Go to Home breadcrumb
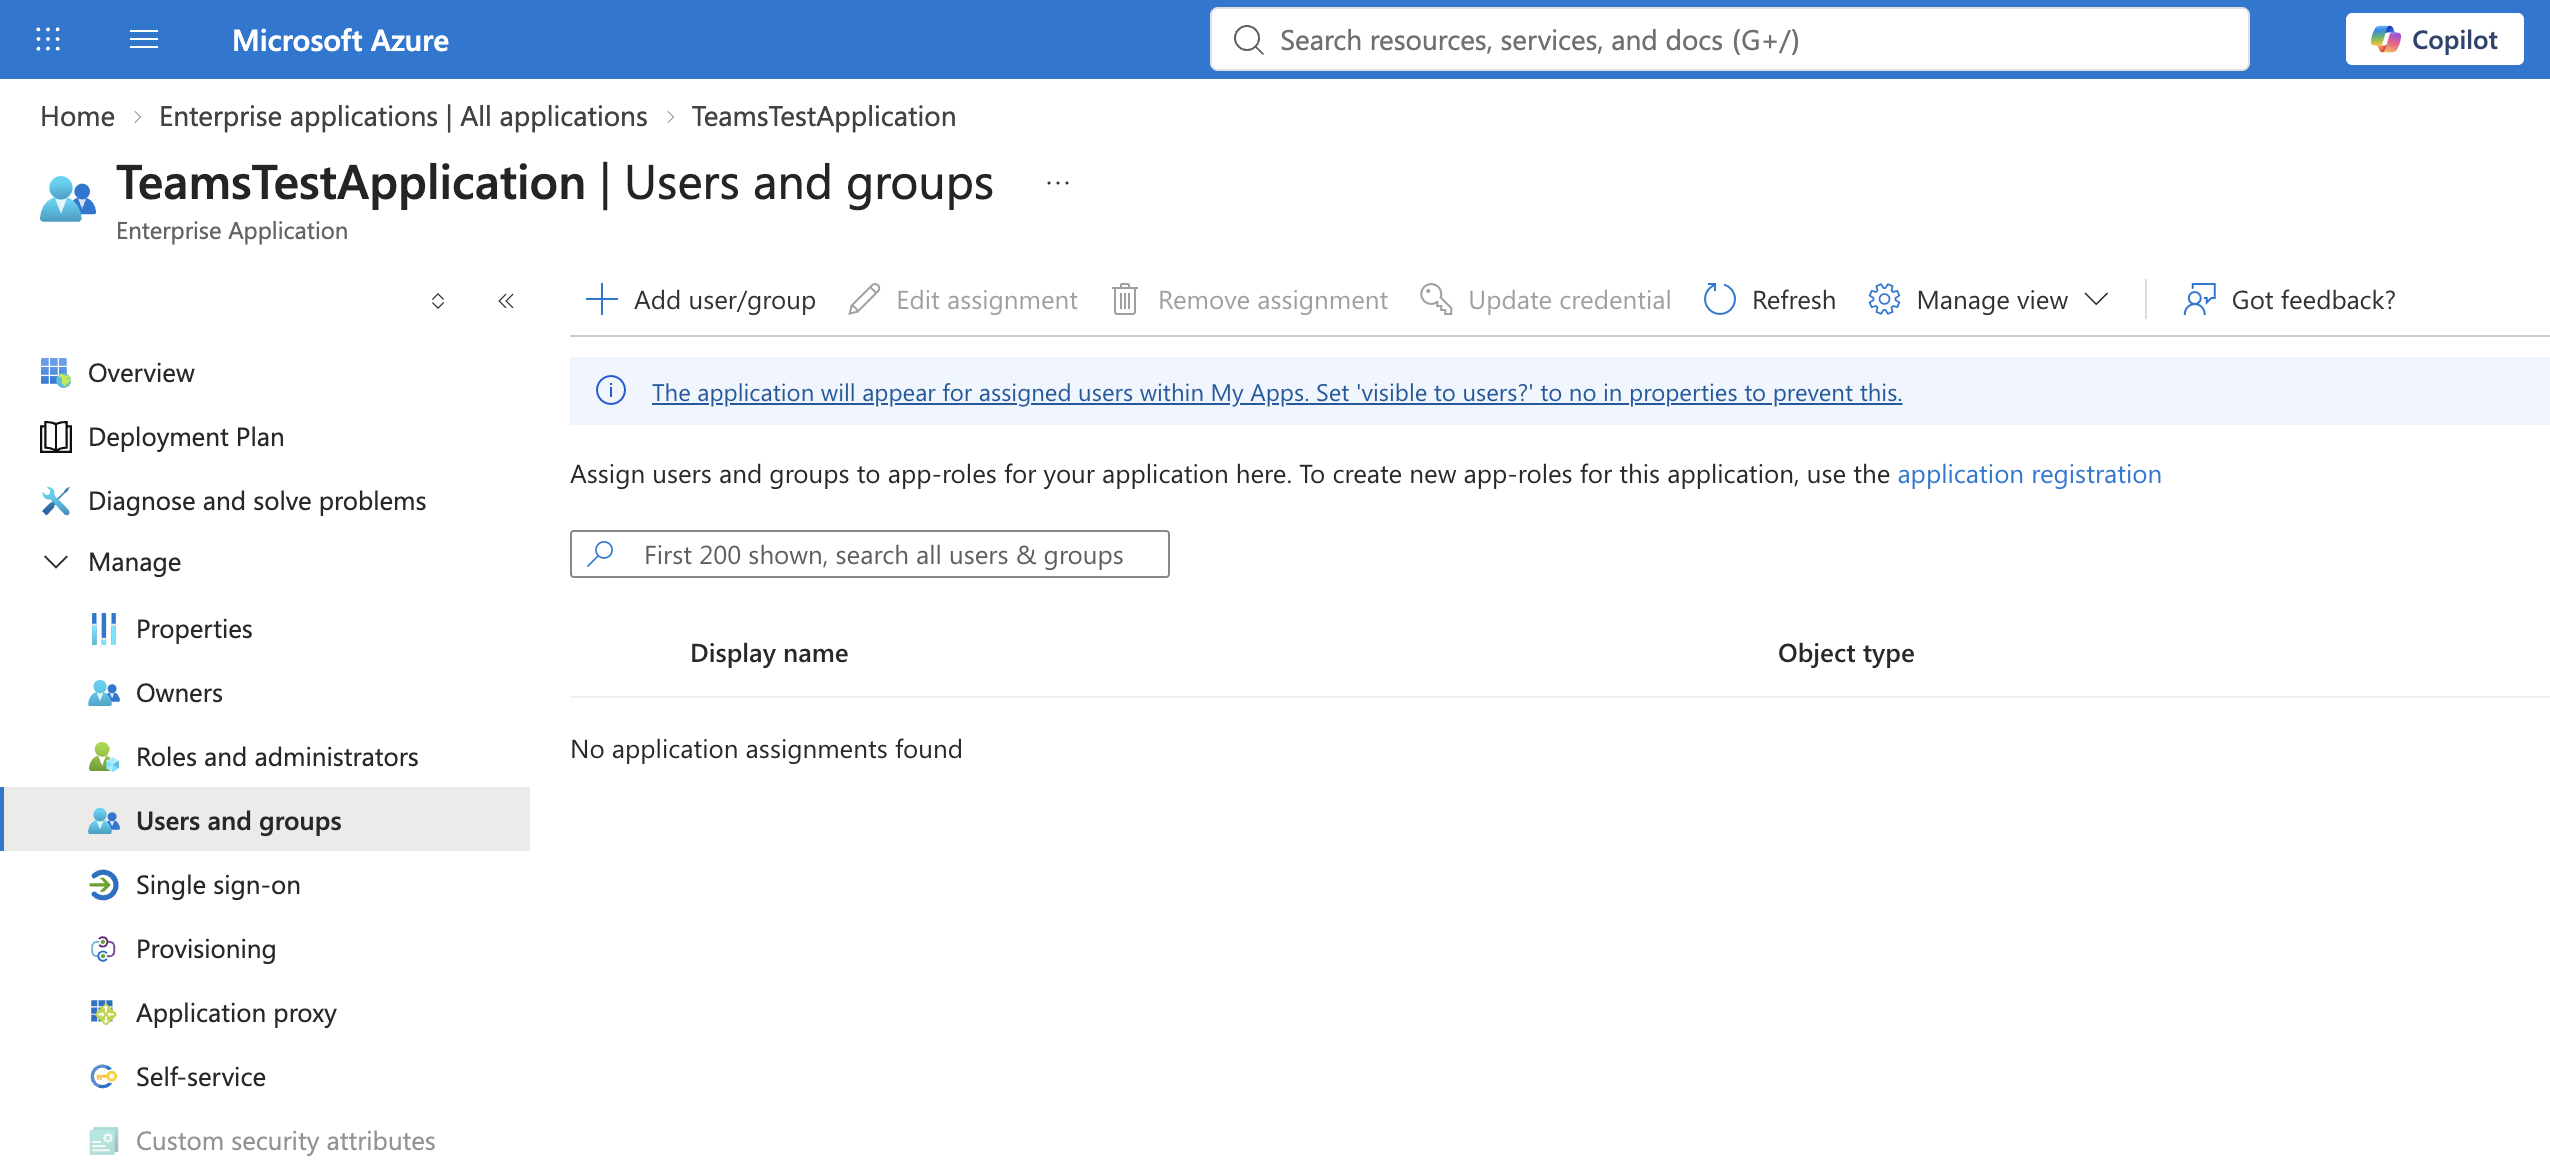The image size is (2550, 1176). coord(77,116)
